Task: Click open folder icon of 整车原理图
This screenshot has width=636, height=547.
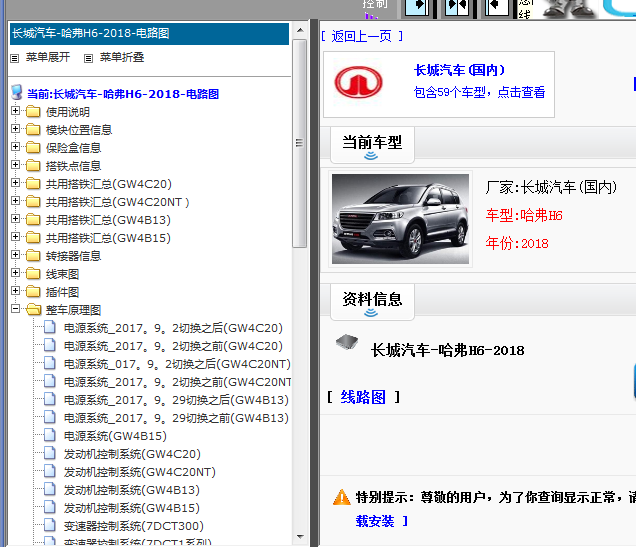Action: coord(34,309)
